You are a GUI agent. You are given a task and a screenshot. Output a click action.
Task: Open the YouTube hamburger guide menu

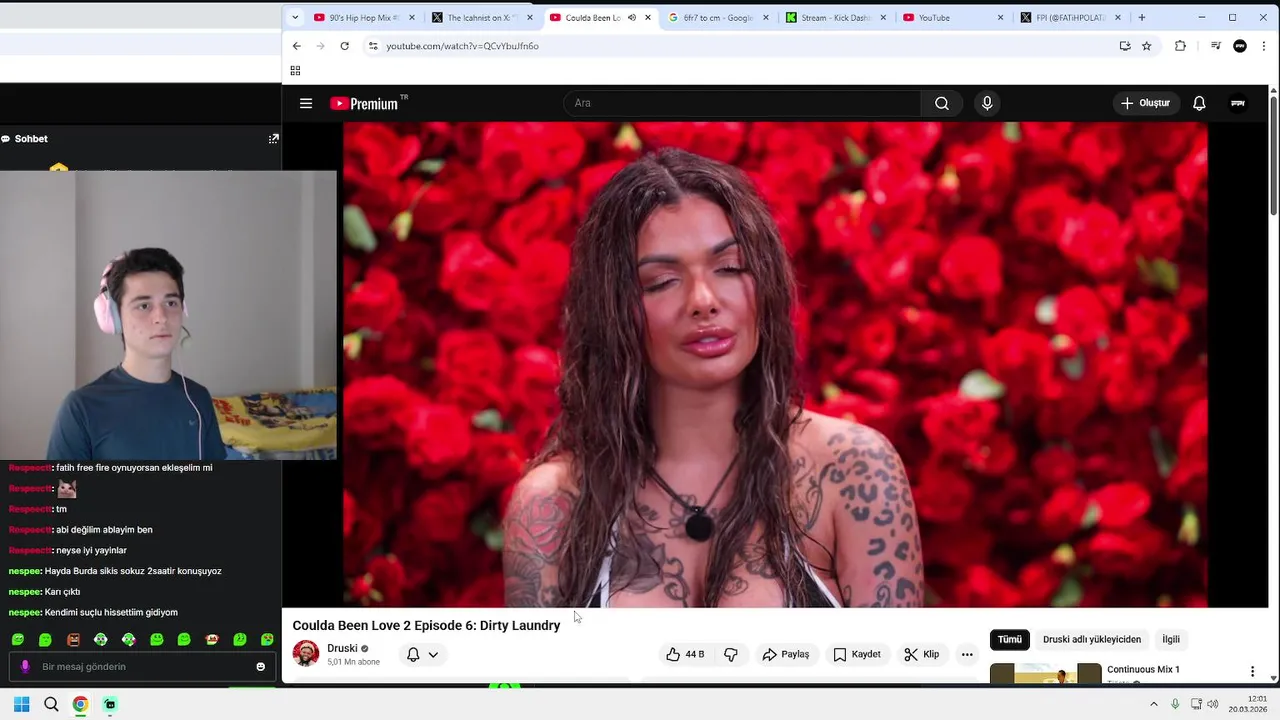[306, 103]
